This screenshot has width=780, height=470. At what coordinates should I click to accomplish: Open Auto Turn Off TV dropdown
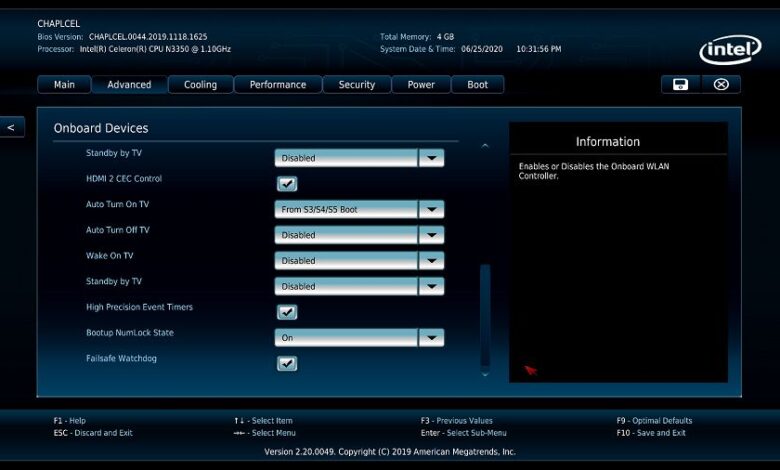point(359,235)
